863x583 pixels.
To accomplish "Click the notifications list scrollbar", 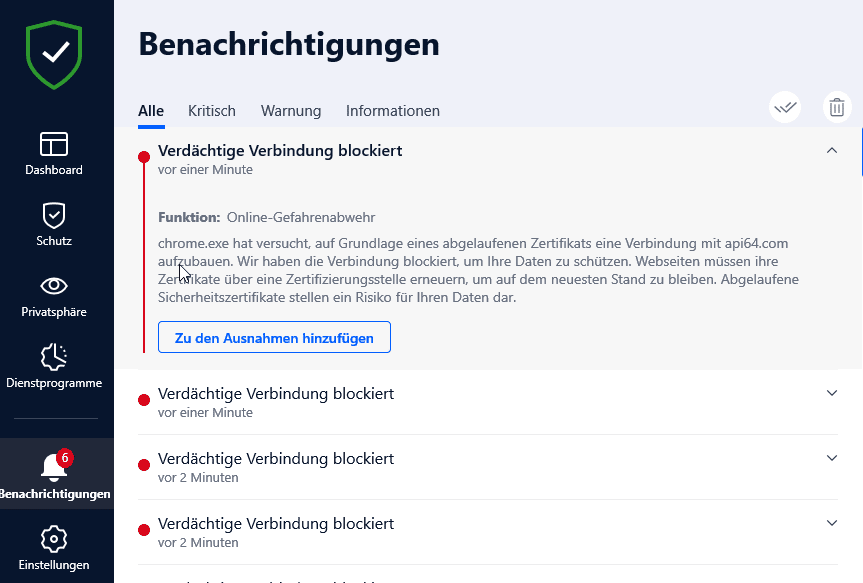I will pos(860,150).
